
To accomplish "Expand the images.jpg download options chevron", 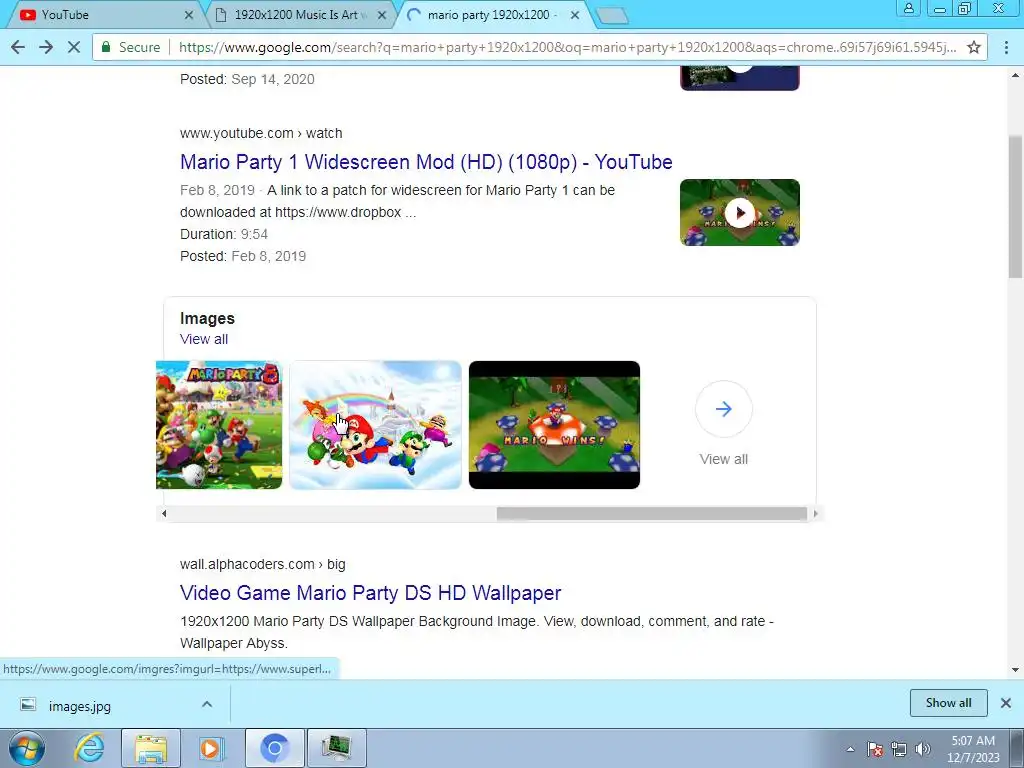I will coord(206,704).
